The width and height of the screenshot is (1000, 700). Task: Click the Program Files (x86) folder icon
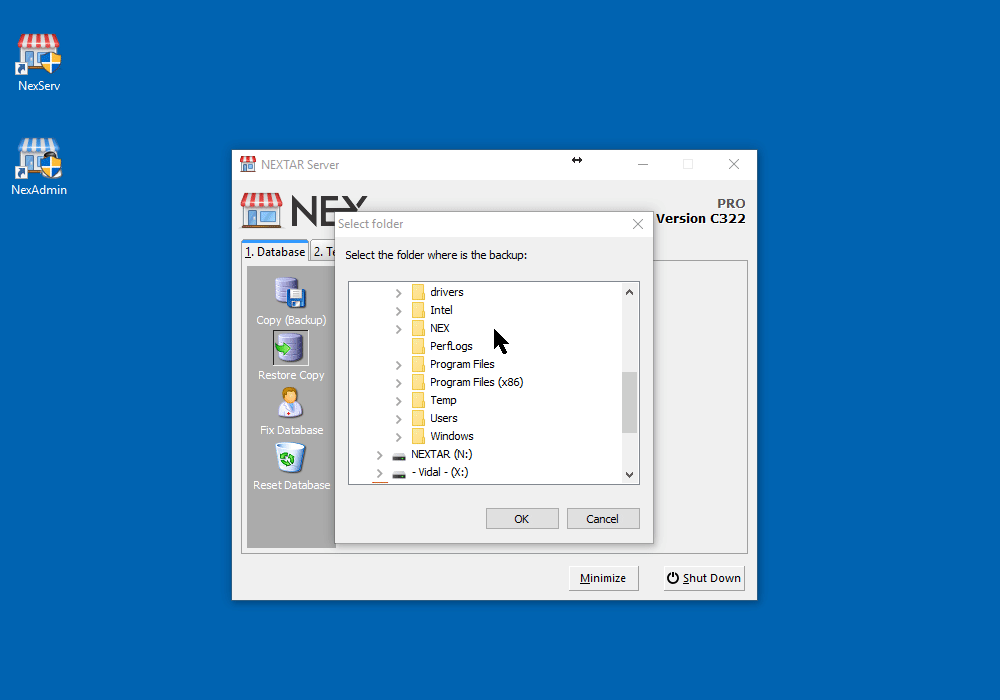pos(418,382)
